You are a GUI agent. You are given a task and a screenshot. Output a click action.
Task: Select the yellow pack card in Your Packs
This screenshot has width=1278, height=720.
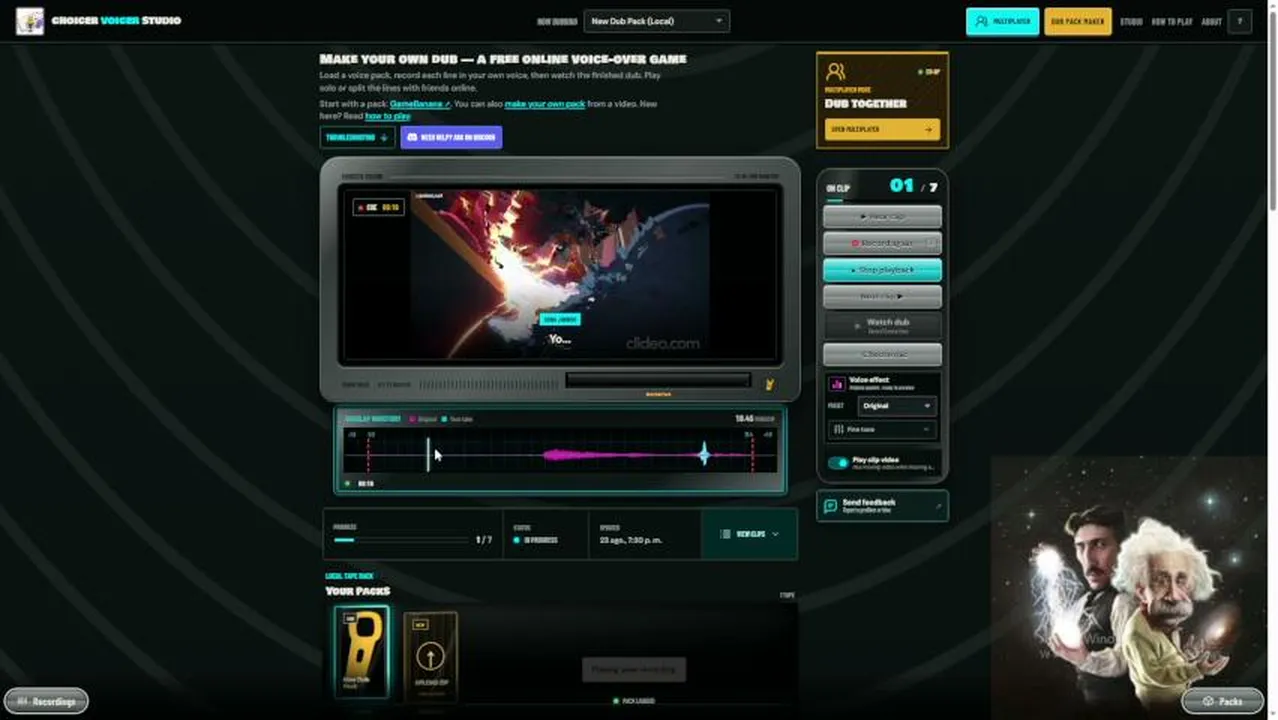[x=361, y=651]
